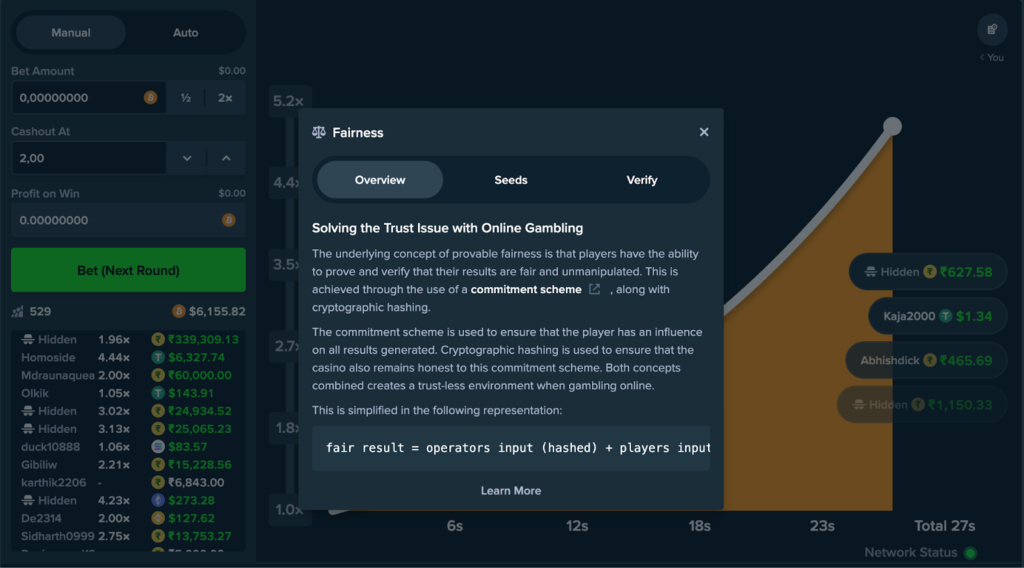Image resolution: width=1024 pixels, height=568 pixels.
Task: Switch to Auto betting mode
Action: coord(186,33)
